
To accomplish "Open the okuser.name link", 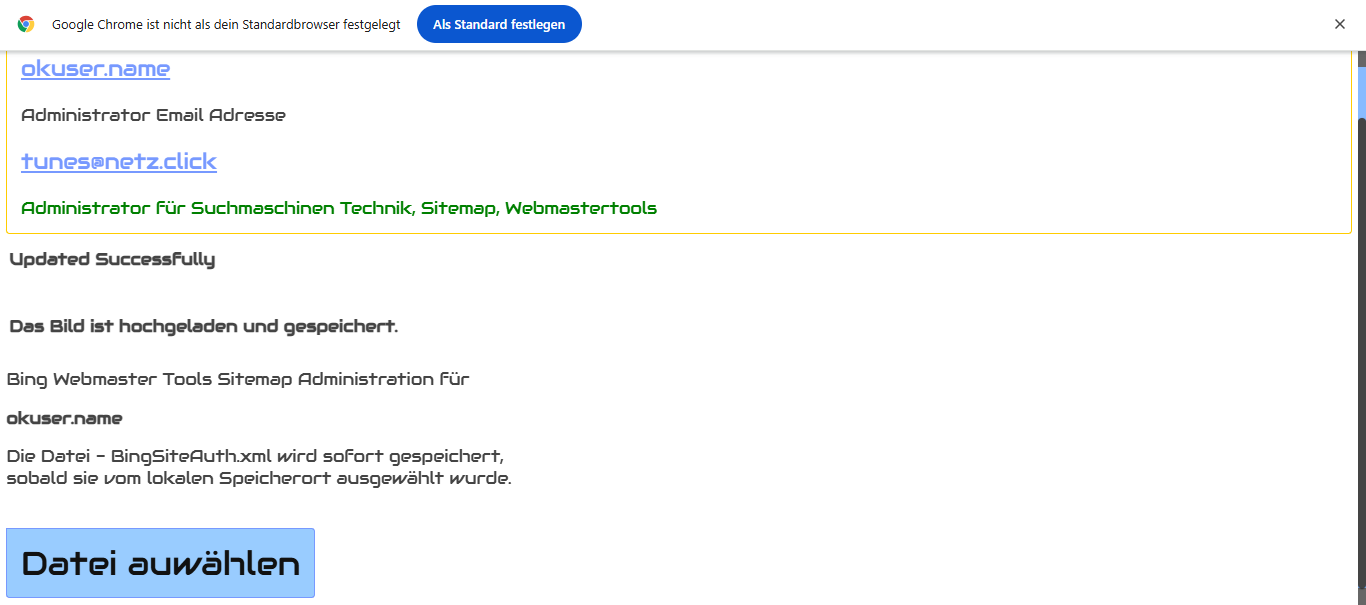I will [96, 68].
